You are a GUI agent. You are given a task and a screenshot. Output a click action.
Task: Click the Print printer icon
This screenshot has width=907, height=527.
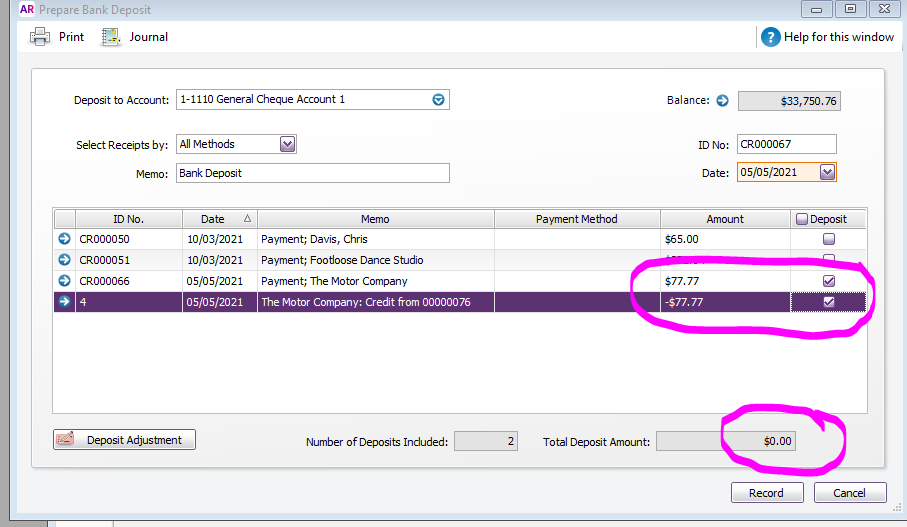click(x=40, y=37)
